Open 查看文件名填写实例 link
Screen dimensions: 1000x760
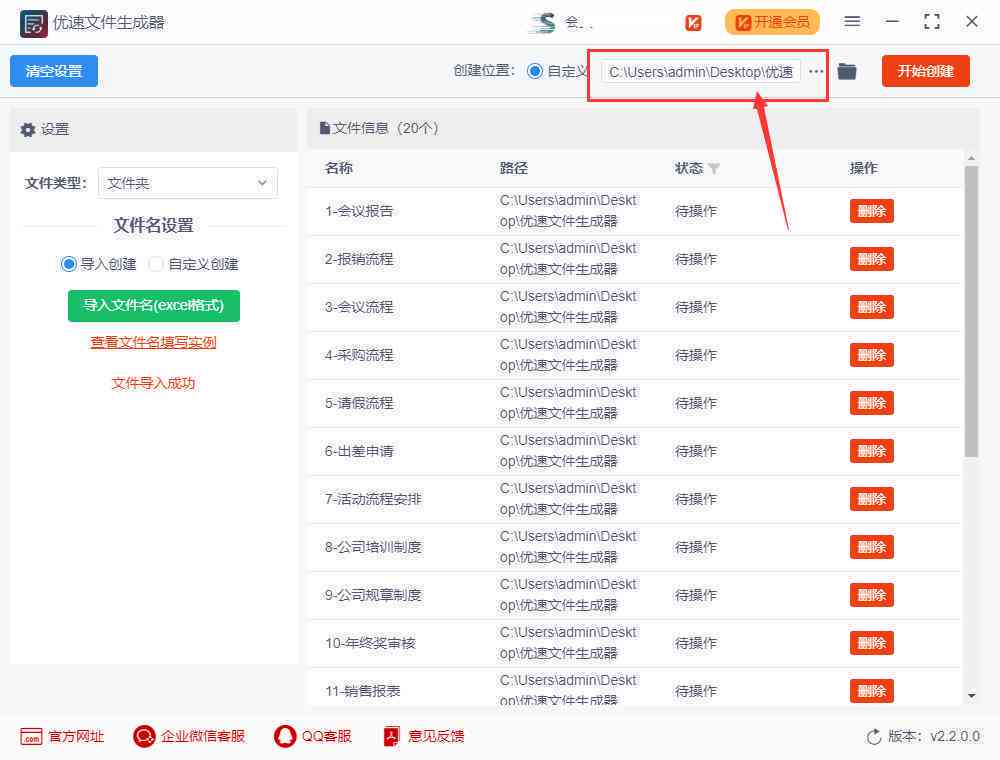coord(154,342)
